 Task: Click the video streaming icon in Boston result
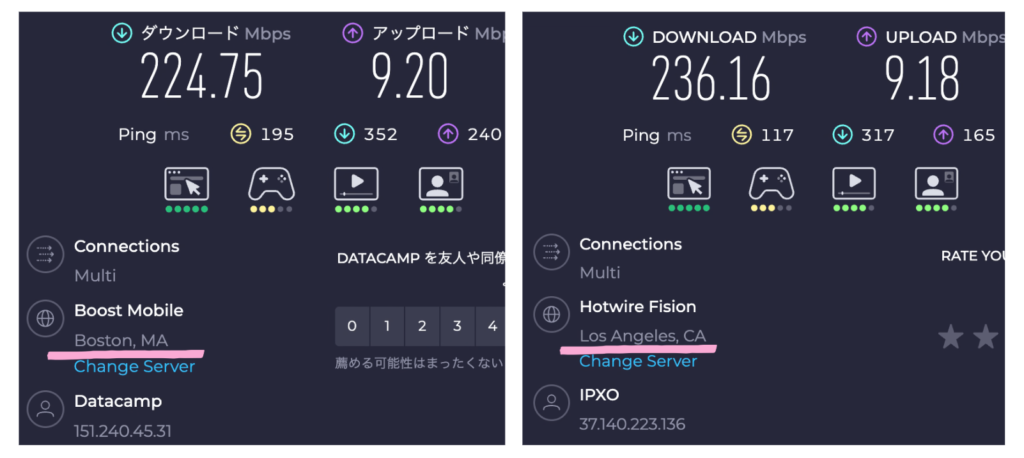coord(355,185)
